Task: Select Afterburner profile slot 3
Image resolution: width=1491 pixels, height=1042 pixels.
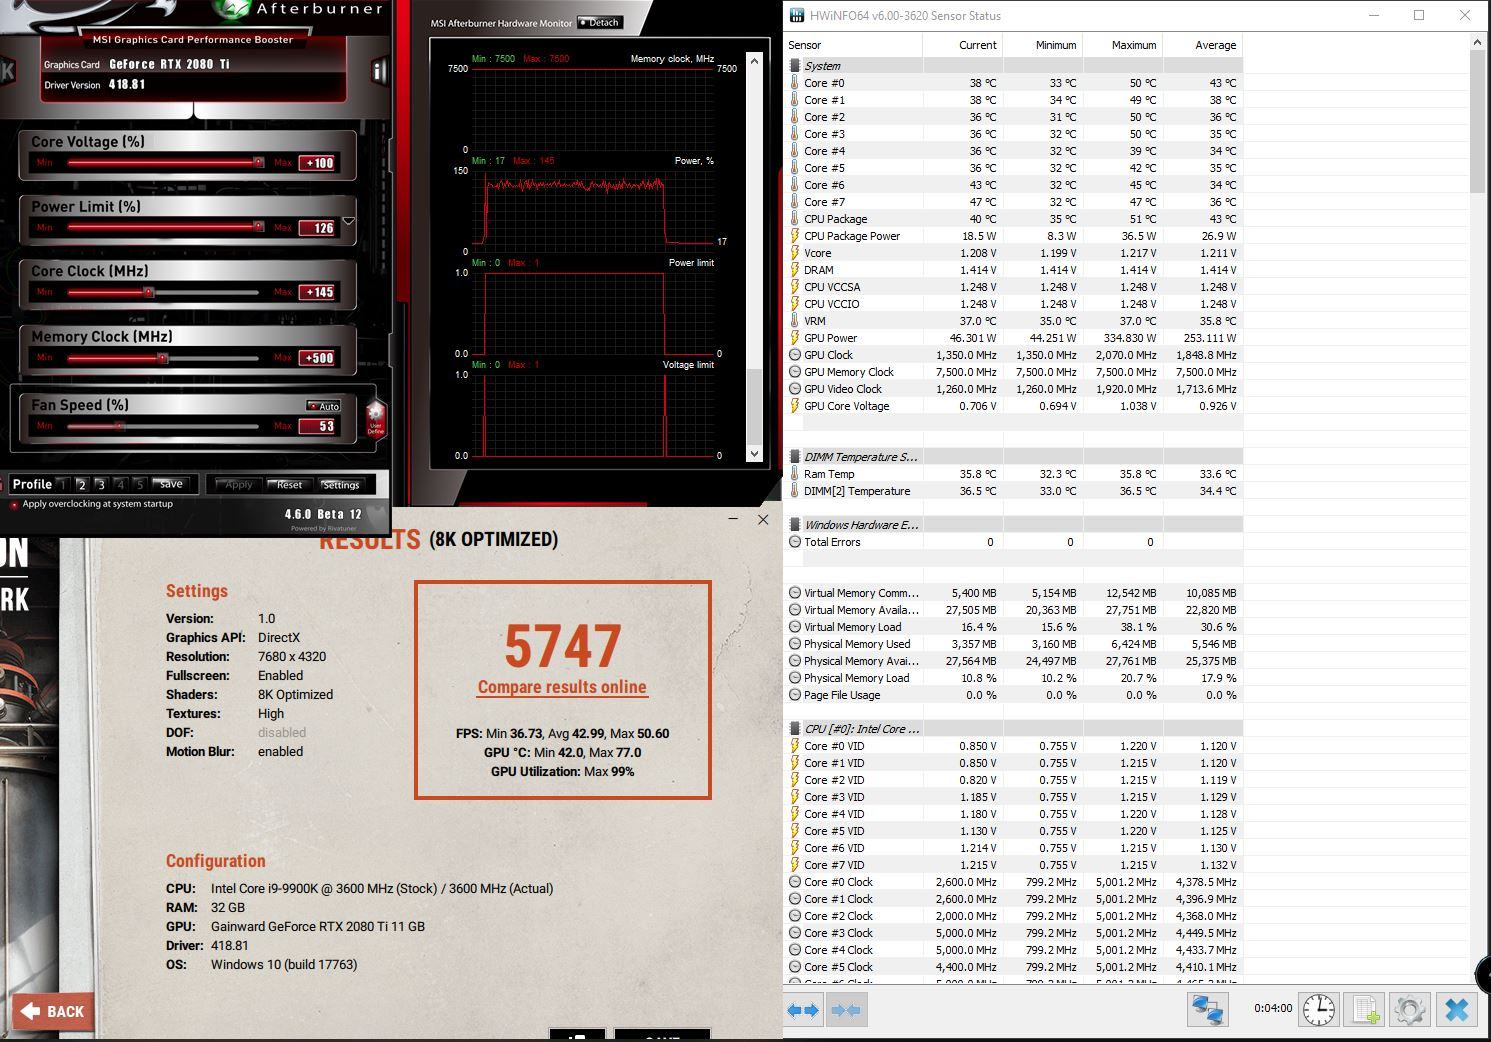Action: (101, 485)
